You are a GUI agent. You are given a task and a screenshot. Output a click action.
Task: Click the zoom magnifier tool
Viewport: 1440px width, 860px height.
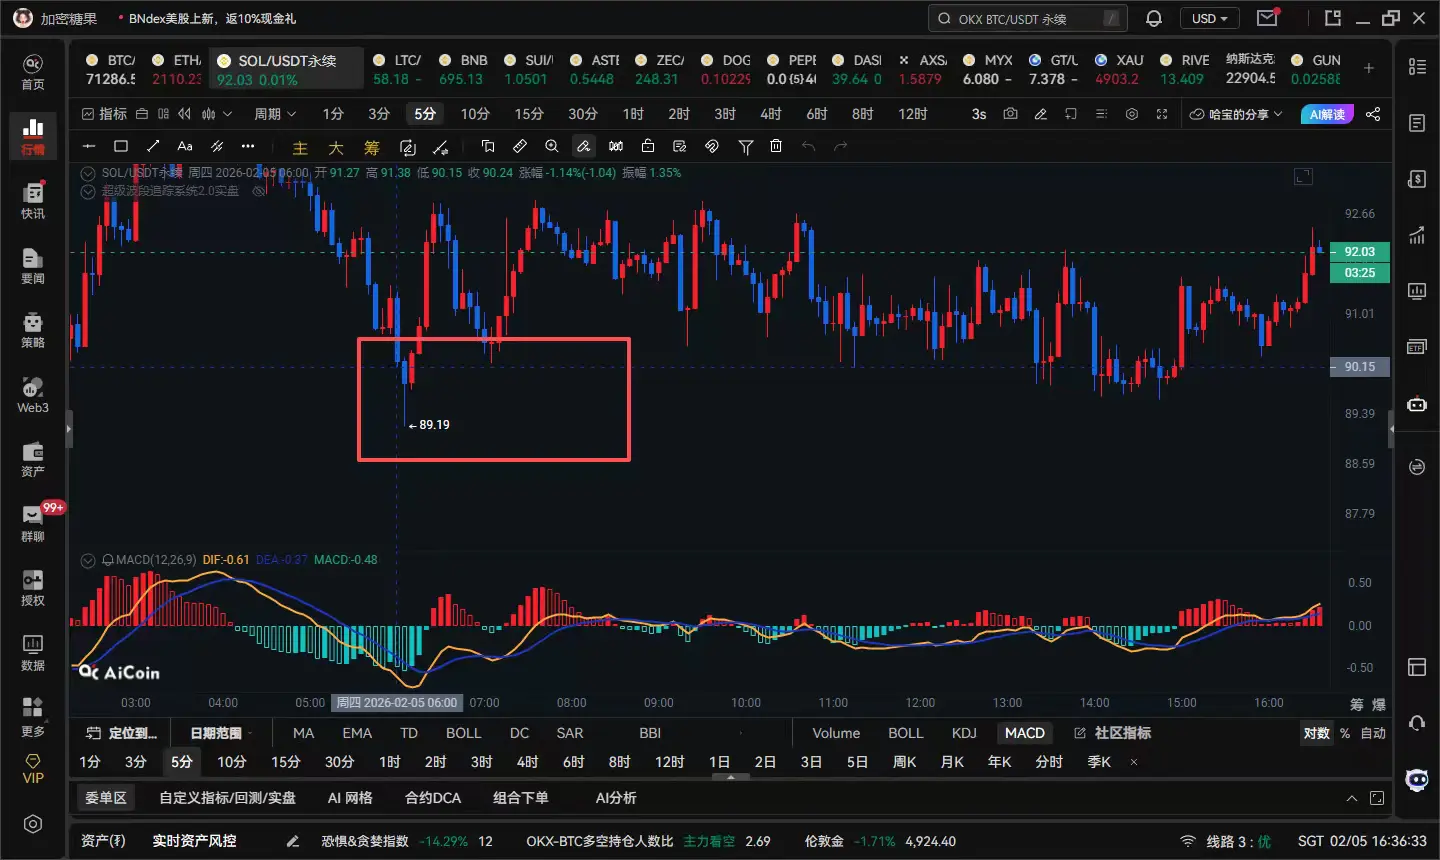pyautogui.click(x=551, y=146)
